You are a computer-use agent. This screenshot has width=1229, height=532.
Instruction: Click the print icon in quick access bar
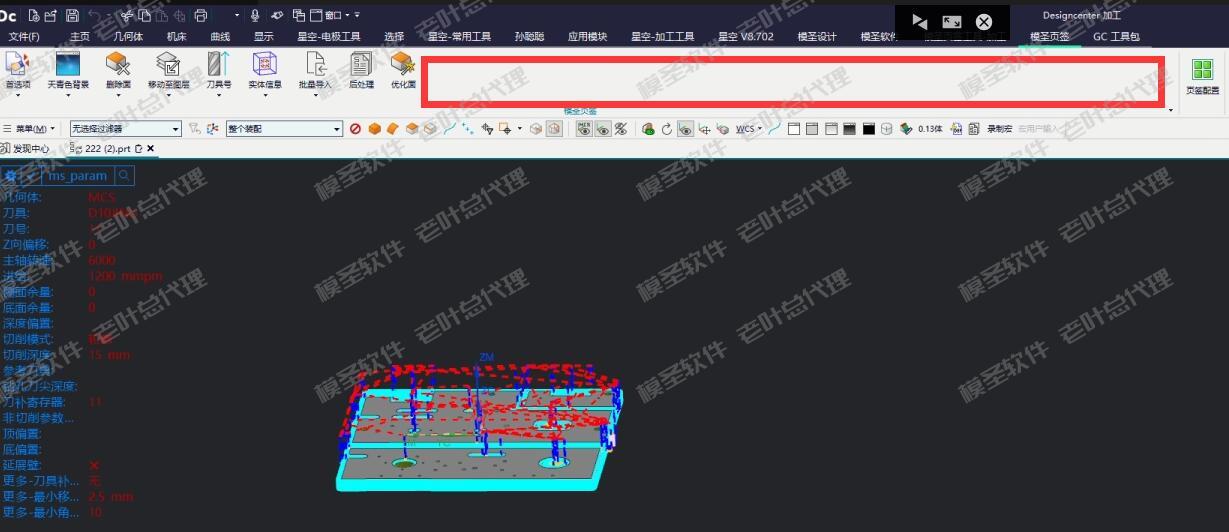pyautogui.click(x=200, y=15)
